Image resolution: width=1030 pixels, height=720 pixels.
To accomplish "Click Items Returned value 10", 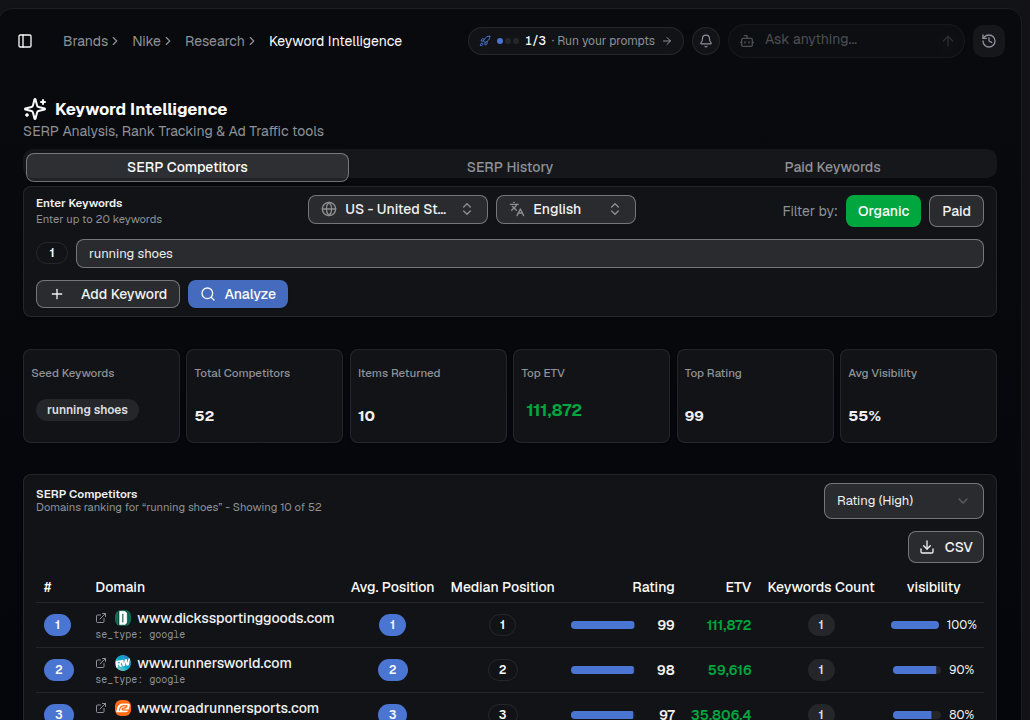I will [366, 416].
